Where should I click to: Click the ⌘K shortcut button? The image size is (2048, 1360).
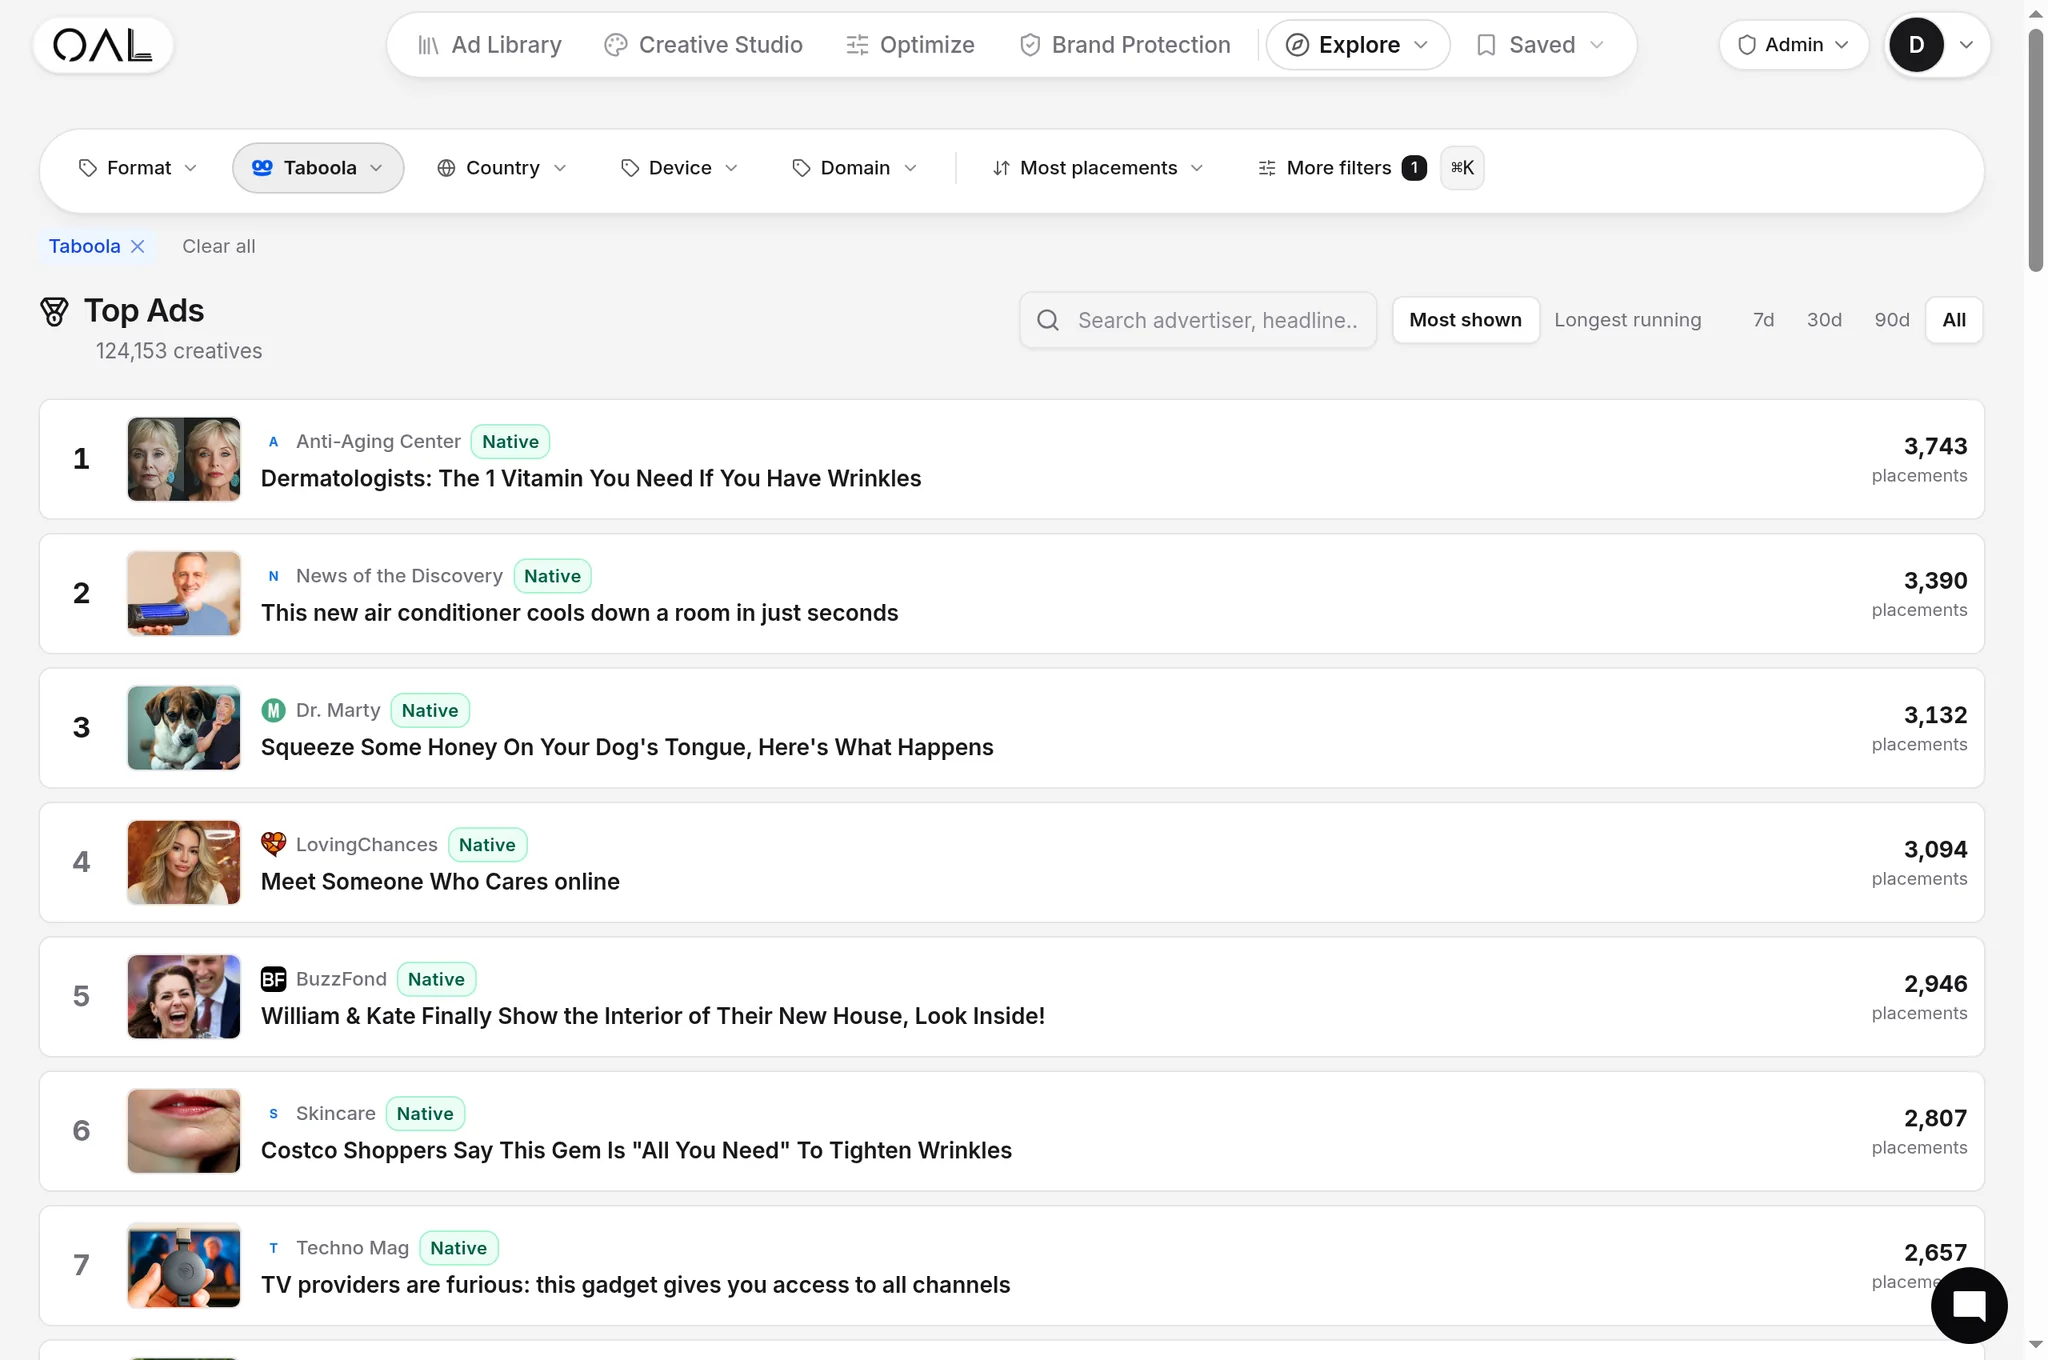[x=1462, y=168]
